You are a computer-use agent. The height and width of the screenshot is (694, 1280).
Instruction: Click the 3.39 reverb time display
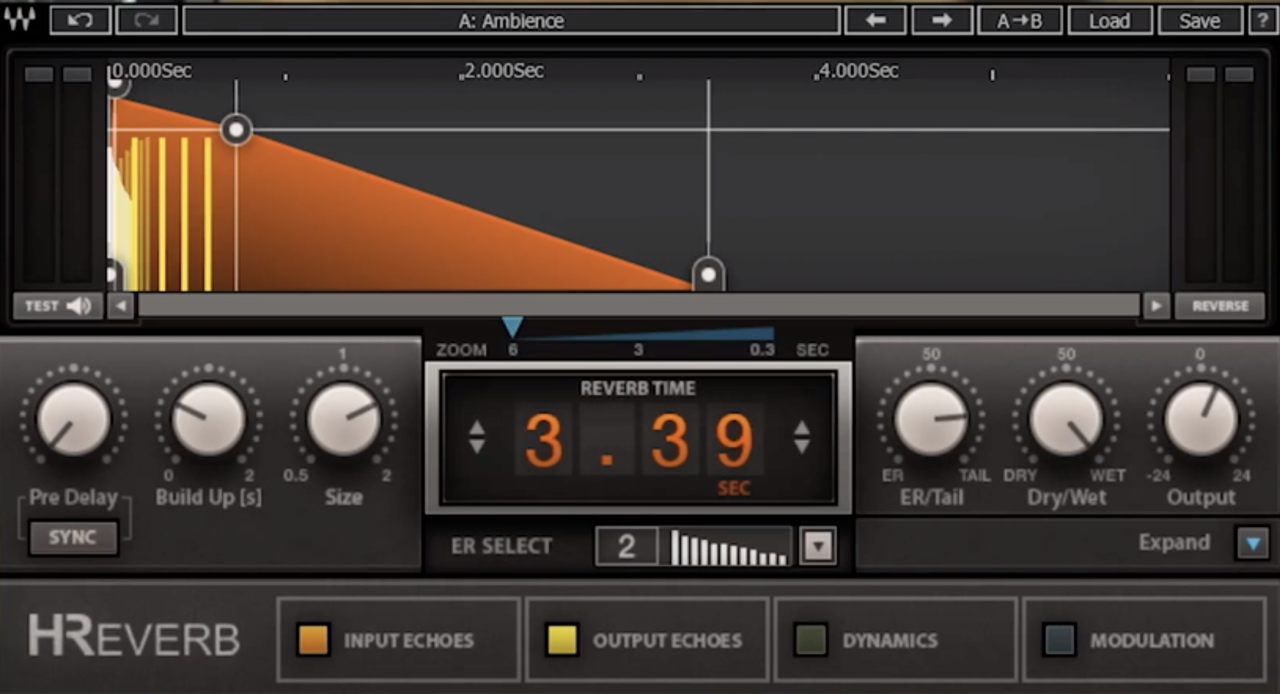click(639, 440)
